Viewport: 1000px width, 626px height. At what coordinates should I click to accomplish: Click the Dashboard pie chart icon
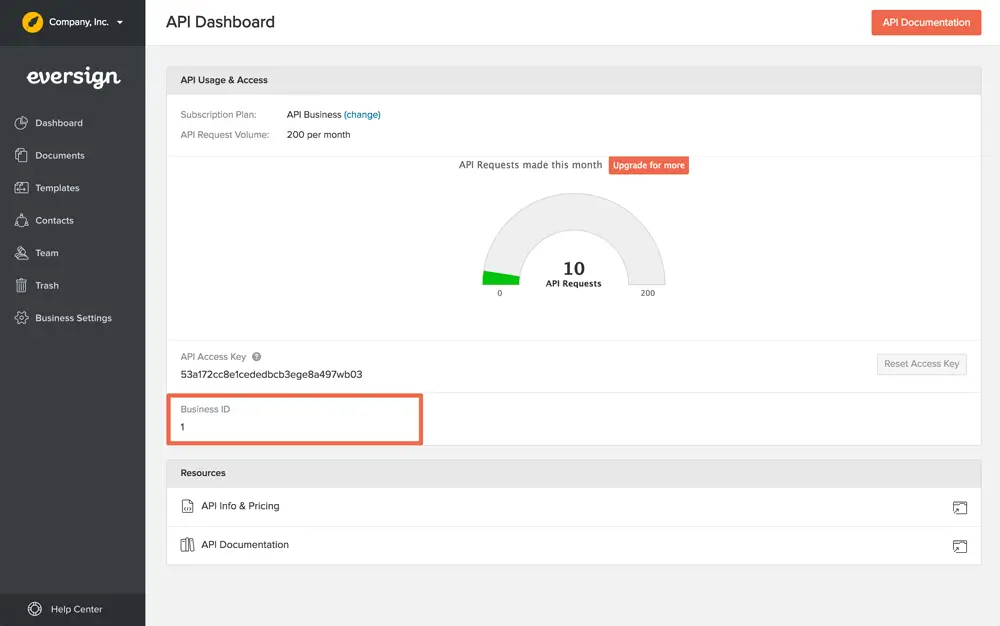[x=21, y=122]
